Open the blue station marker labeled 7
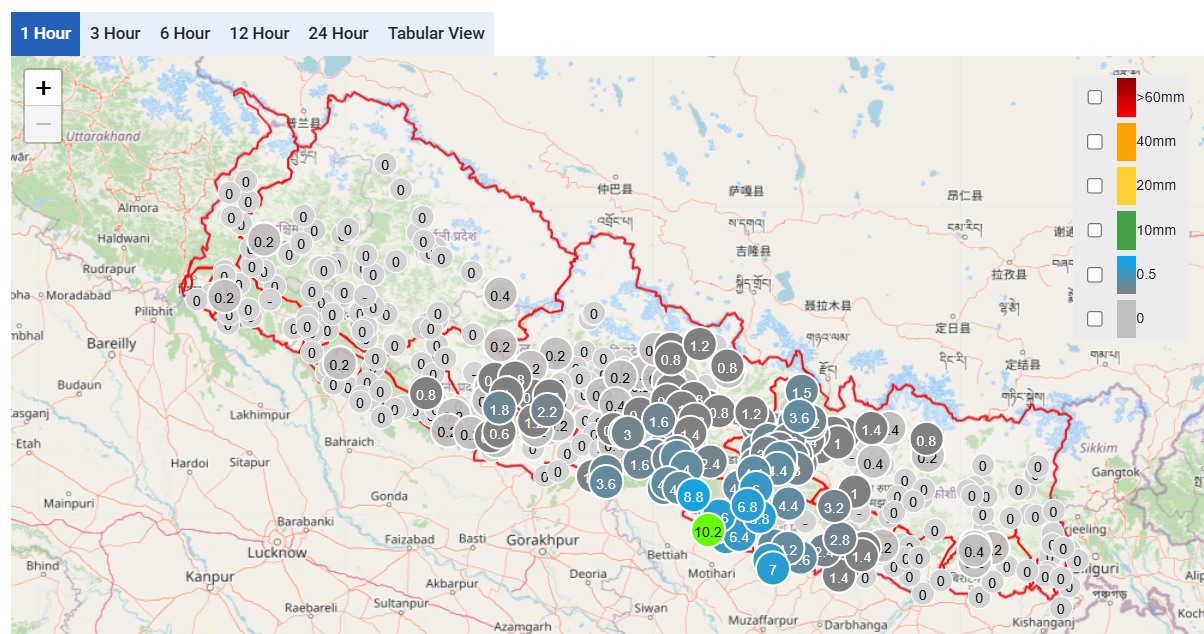 pos(772,569)
